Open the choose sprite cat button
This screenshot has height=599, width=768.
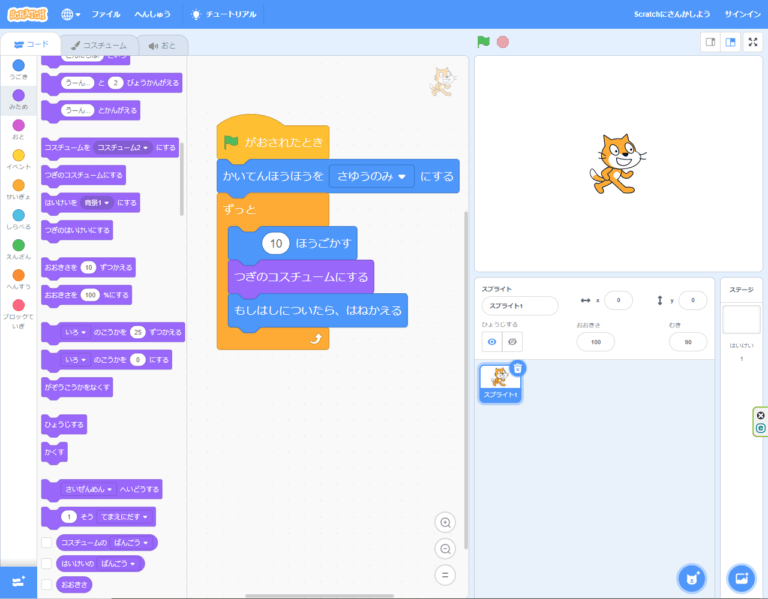(691, 577)
